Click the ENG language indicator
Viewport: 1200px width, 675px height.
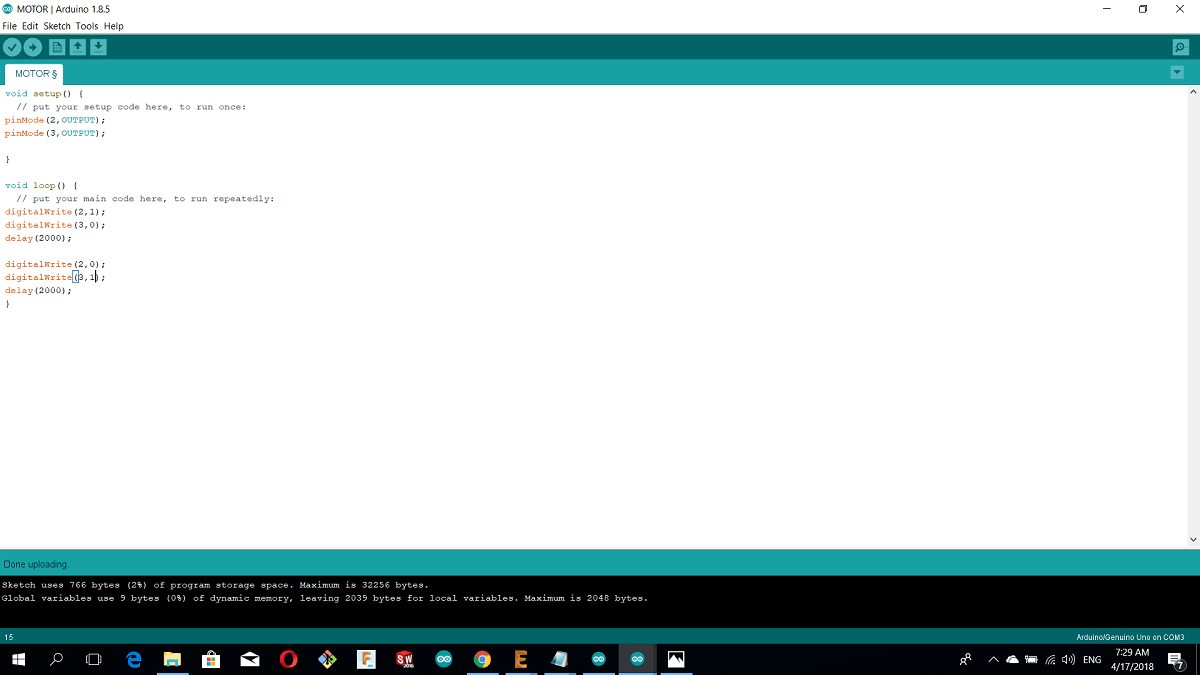[1092, 659]
